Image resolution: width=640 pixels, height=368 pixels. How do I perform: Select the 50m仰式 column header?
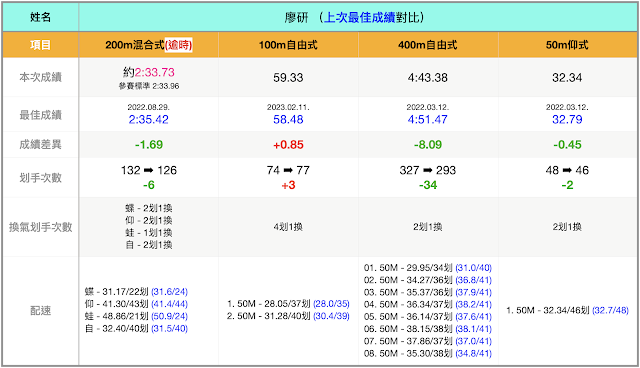tap(567, 45)
